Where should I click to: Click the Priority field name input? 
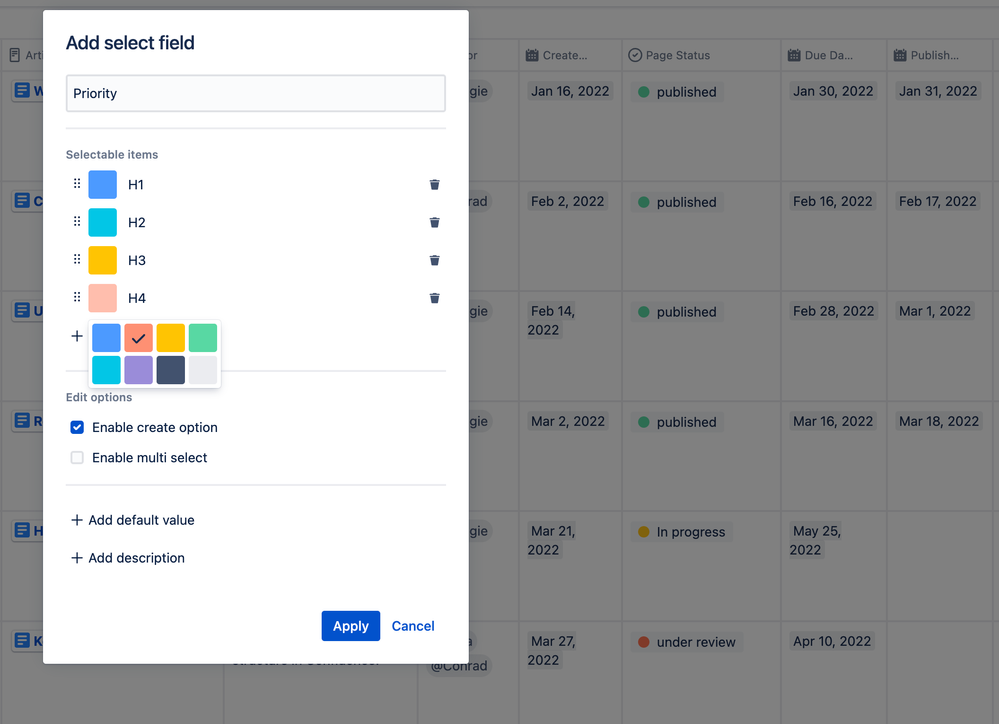click(255, 93)
